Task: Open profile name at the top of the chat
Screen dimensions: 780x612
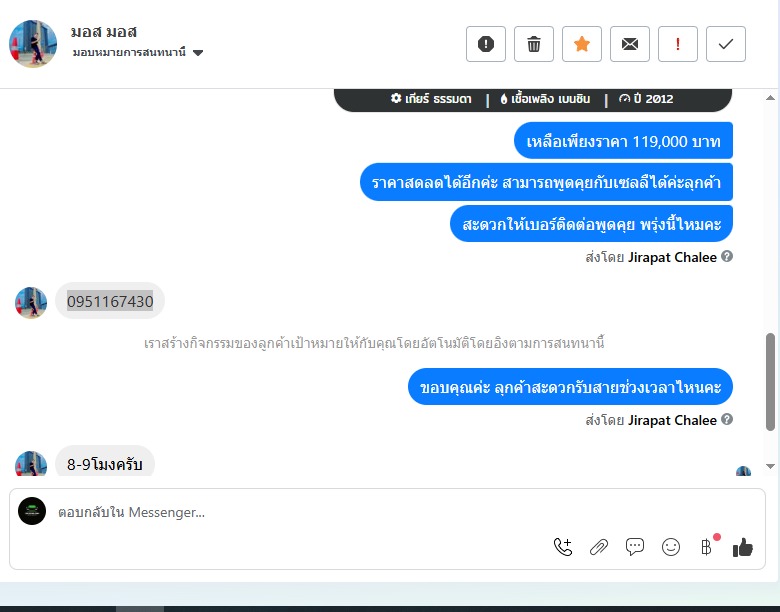Action: [103, 32]
